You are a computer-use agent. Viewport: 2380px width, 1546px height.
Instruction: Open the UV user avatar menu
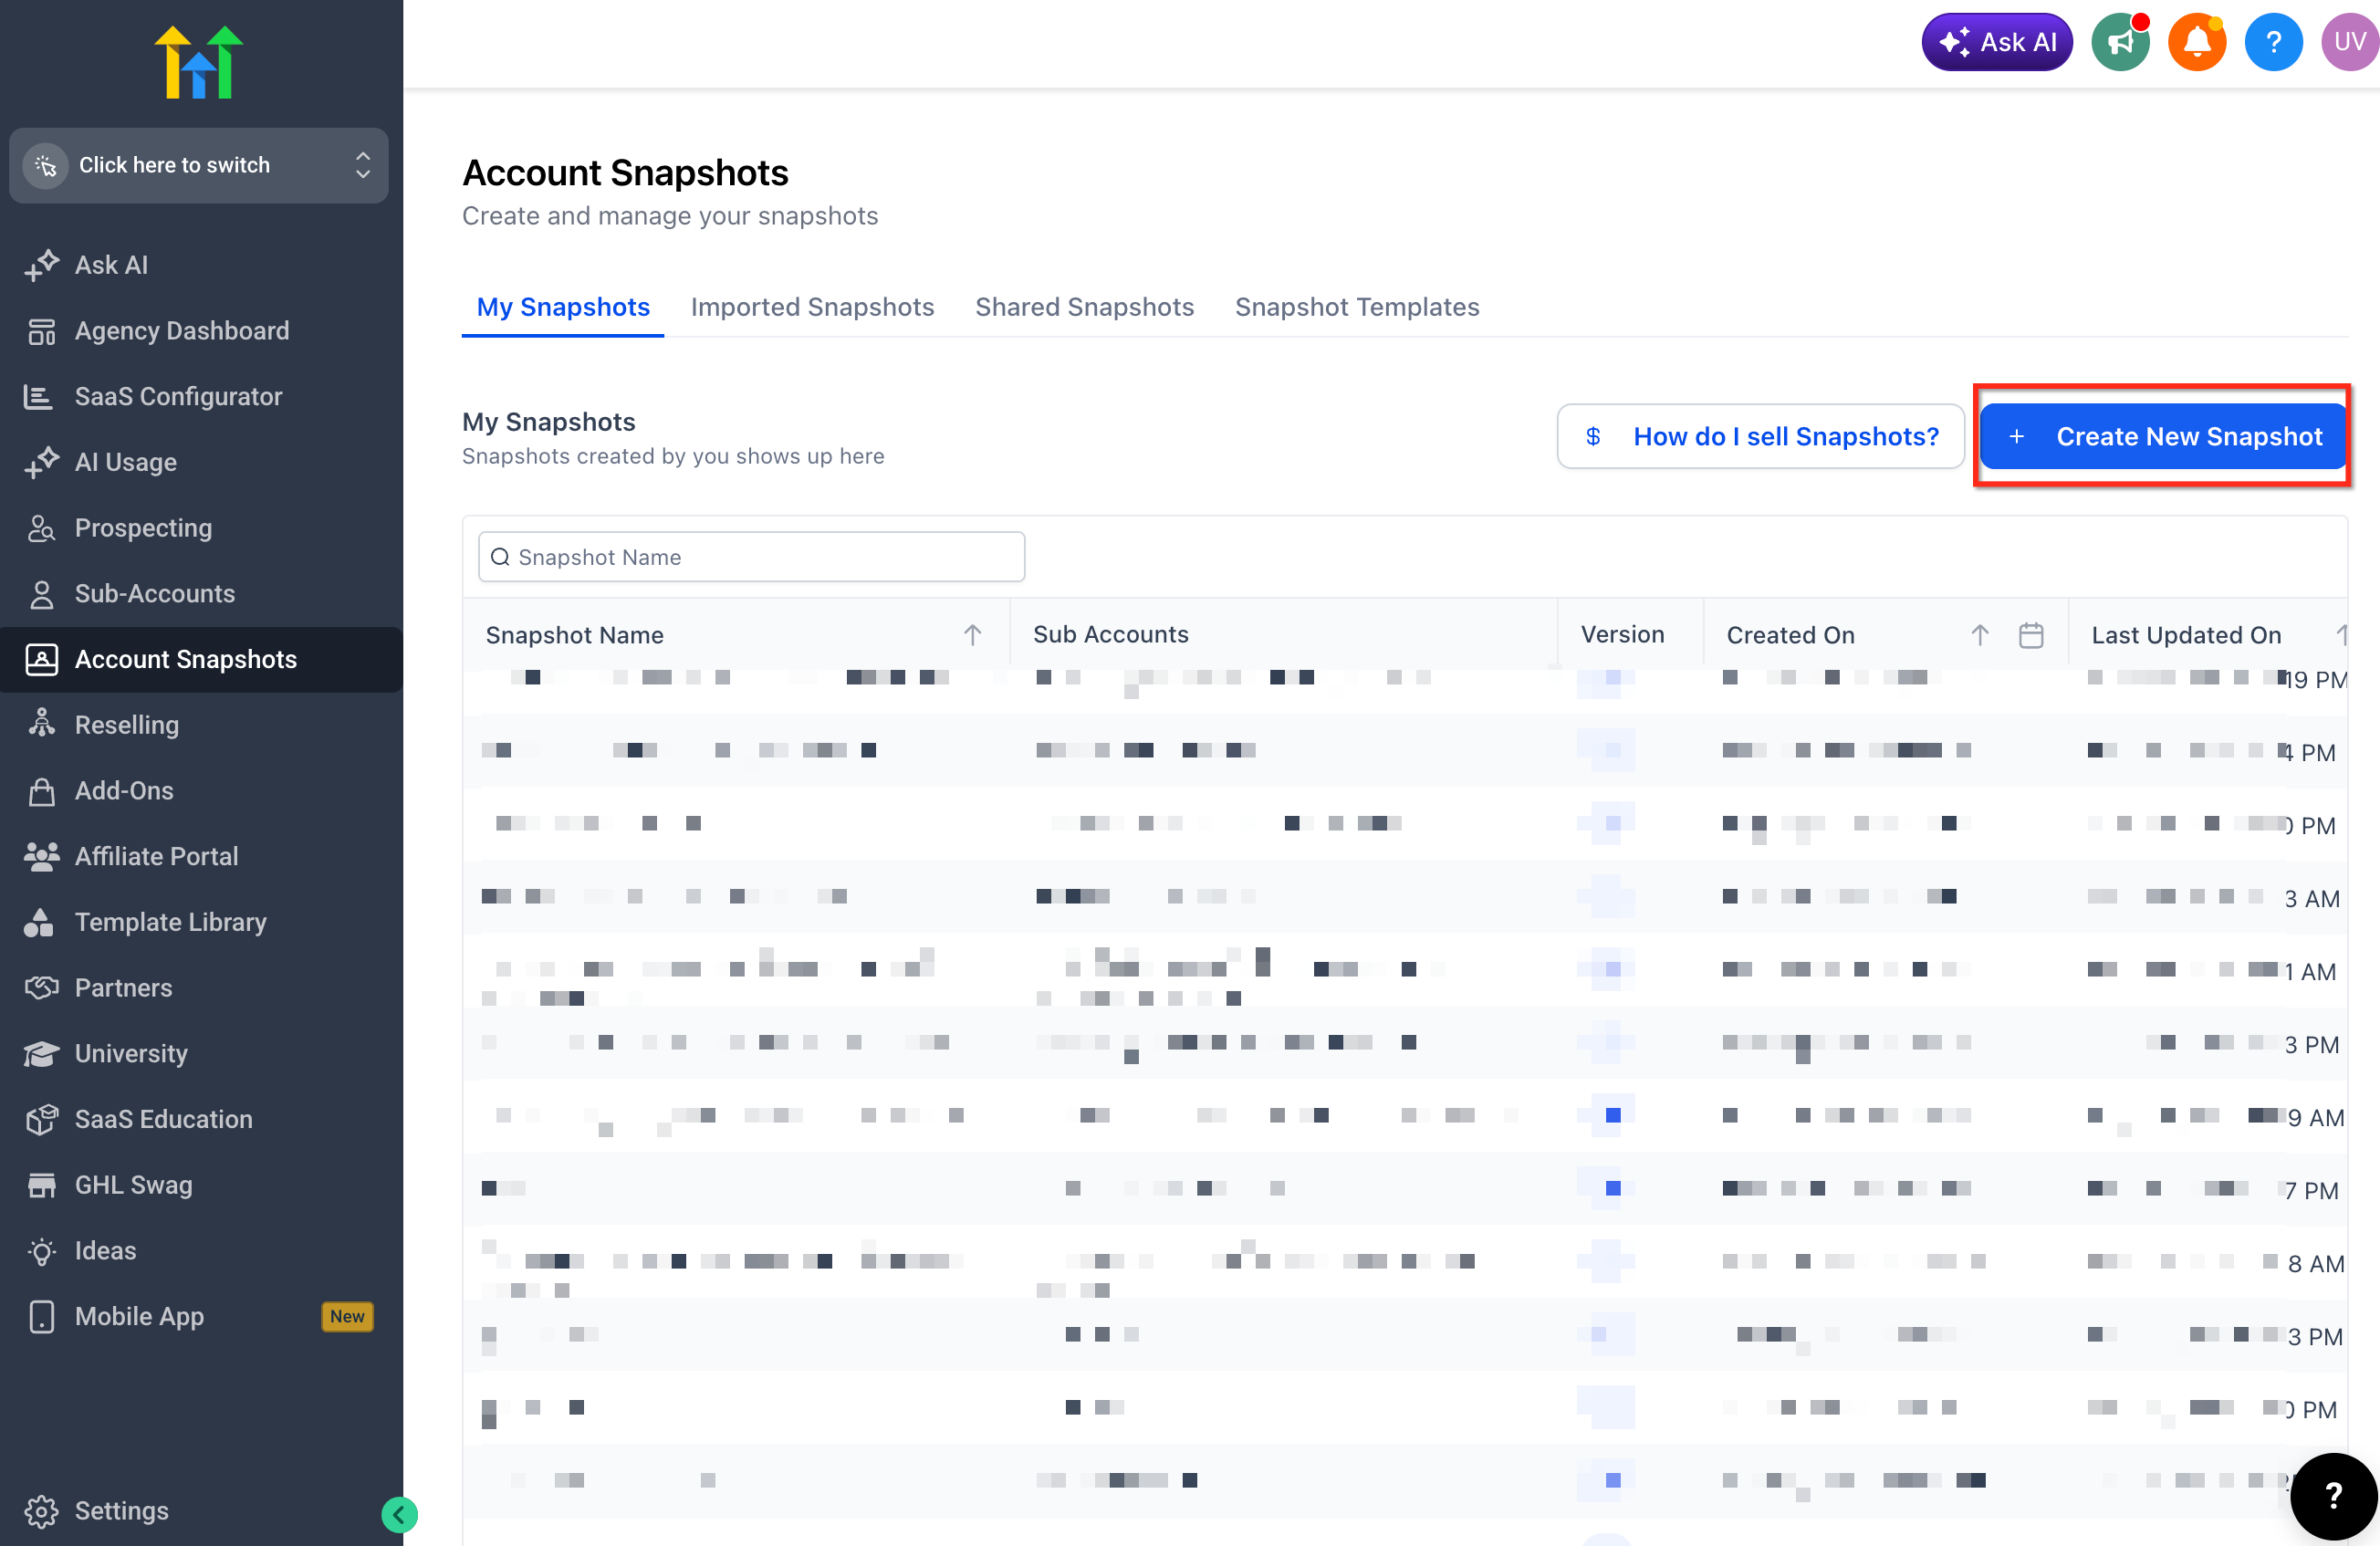tap(2349, 42)
